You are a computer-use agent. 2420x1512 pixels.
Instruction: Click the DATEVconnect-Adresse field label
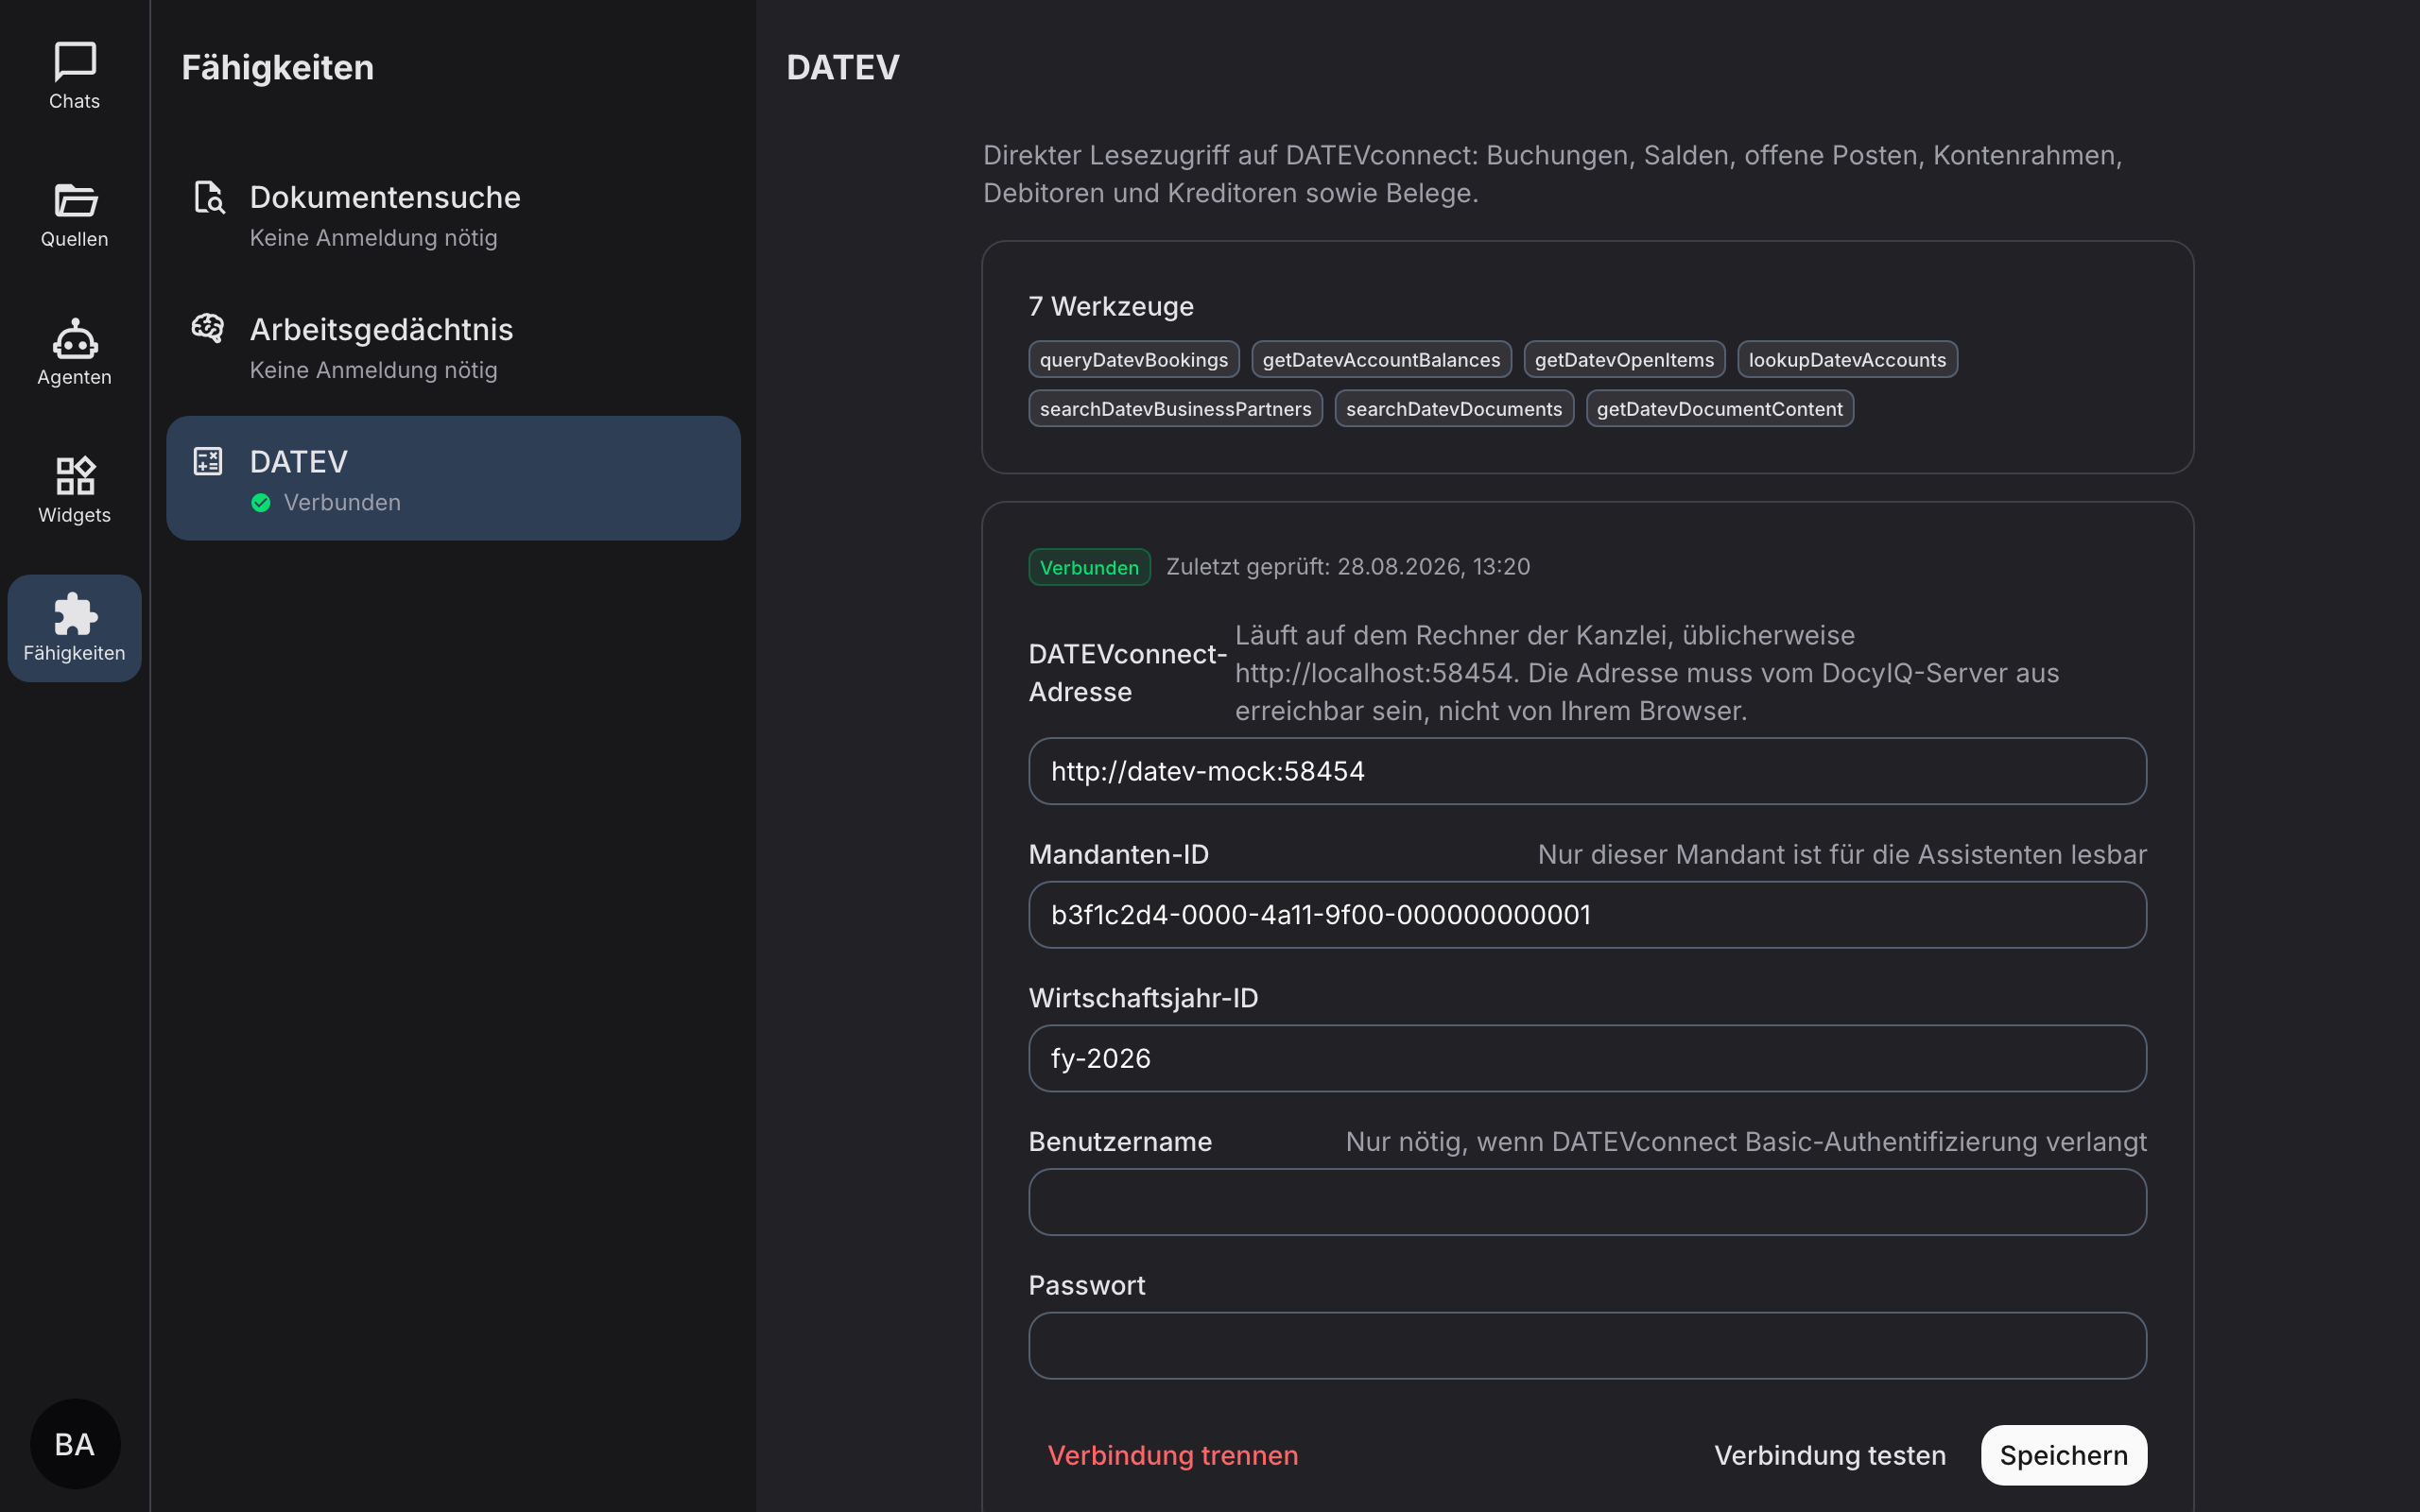(1128, 673)
